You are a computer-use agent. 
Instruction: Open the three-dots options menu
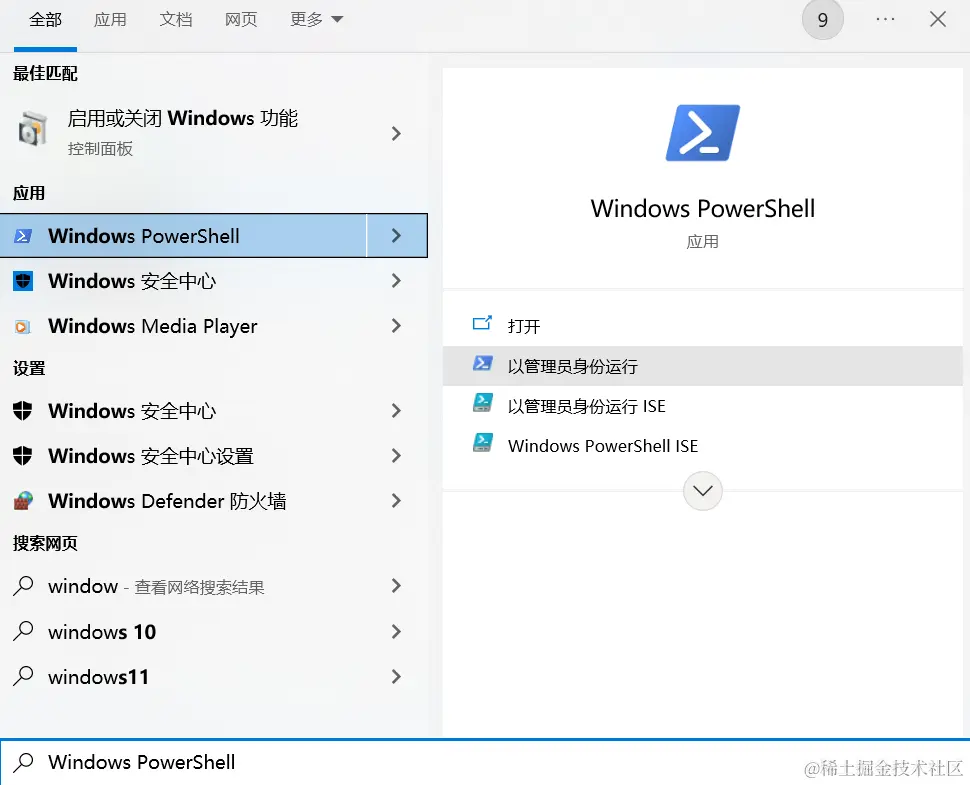point(885,19)
